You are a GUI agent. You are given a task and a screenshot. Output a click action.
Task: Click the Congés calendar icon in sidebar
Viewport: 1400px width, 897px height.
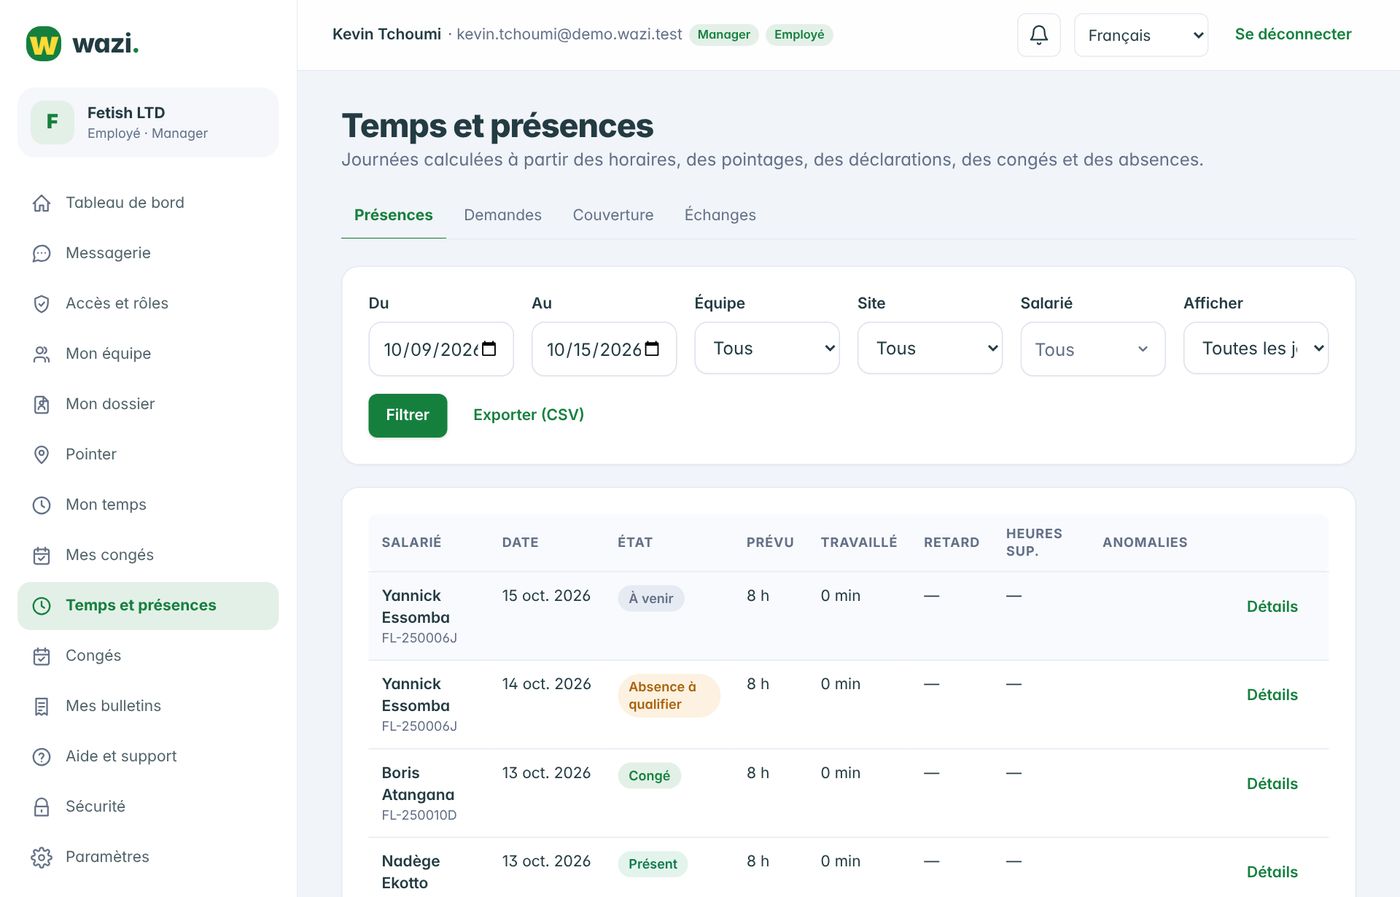(x=41, y=656)
